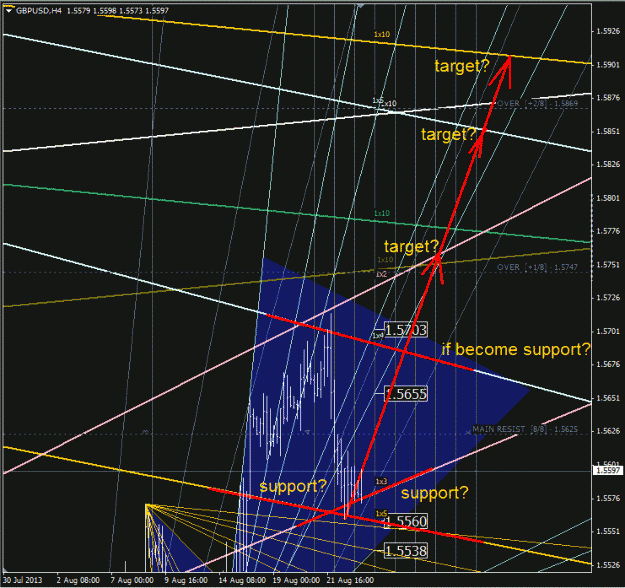Click the 1x4 label beside 1.5703
Screen dimensions: 625x588
tap(377, 335)
